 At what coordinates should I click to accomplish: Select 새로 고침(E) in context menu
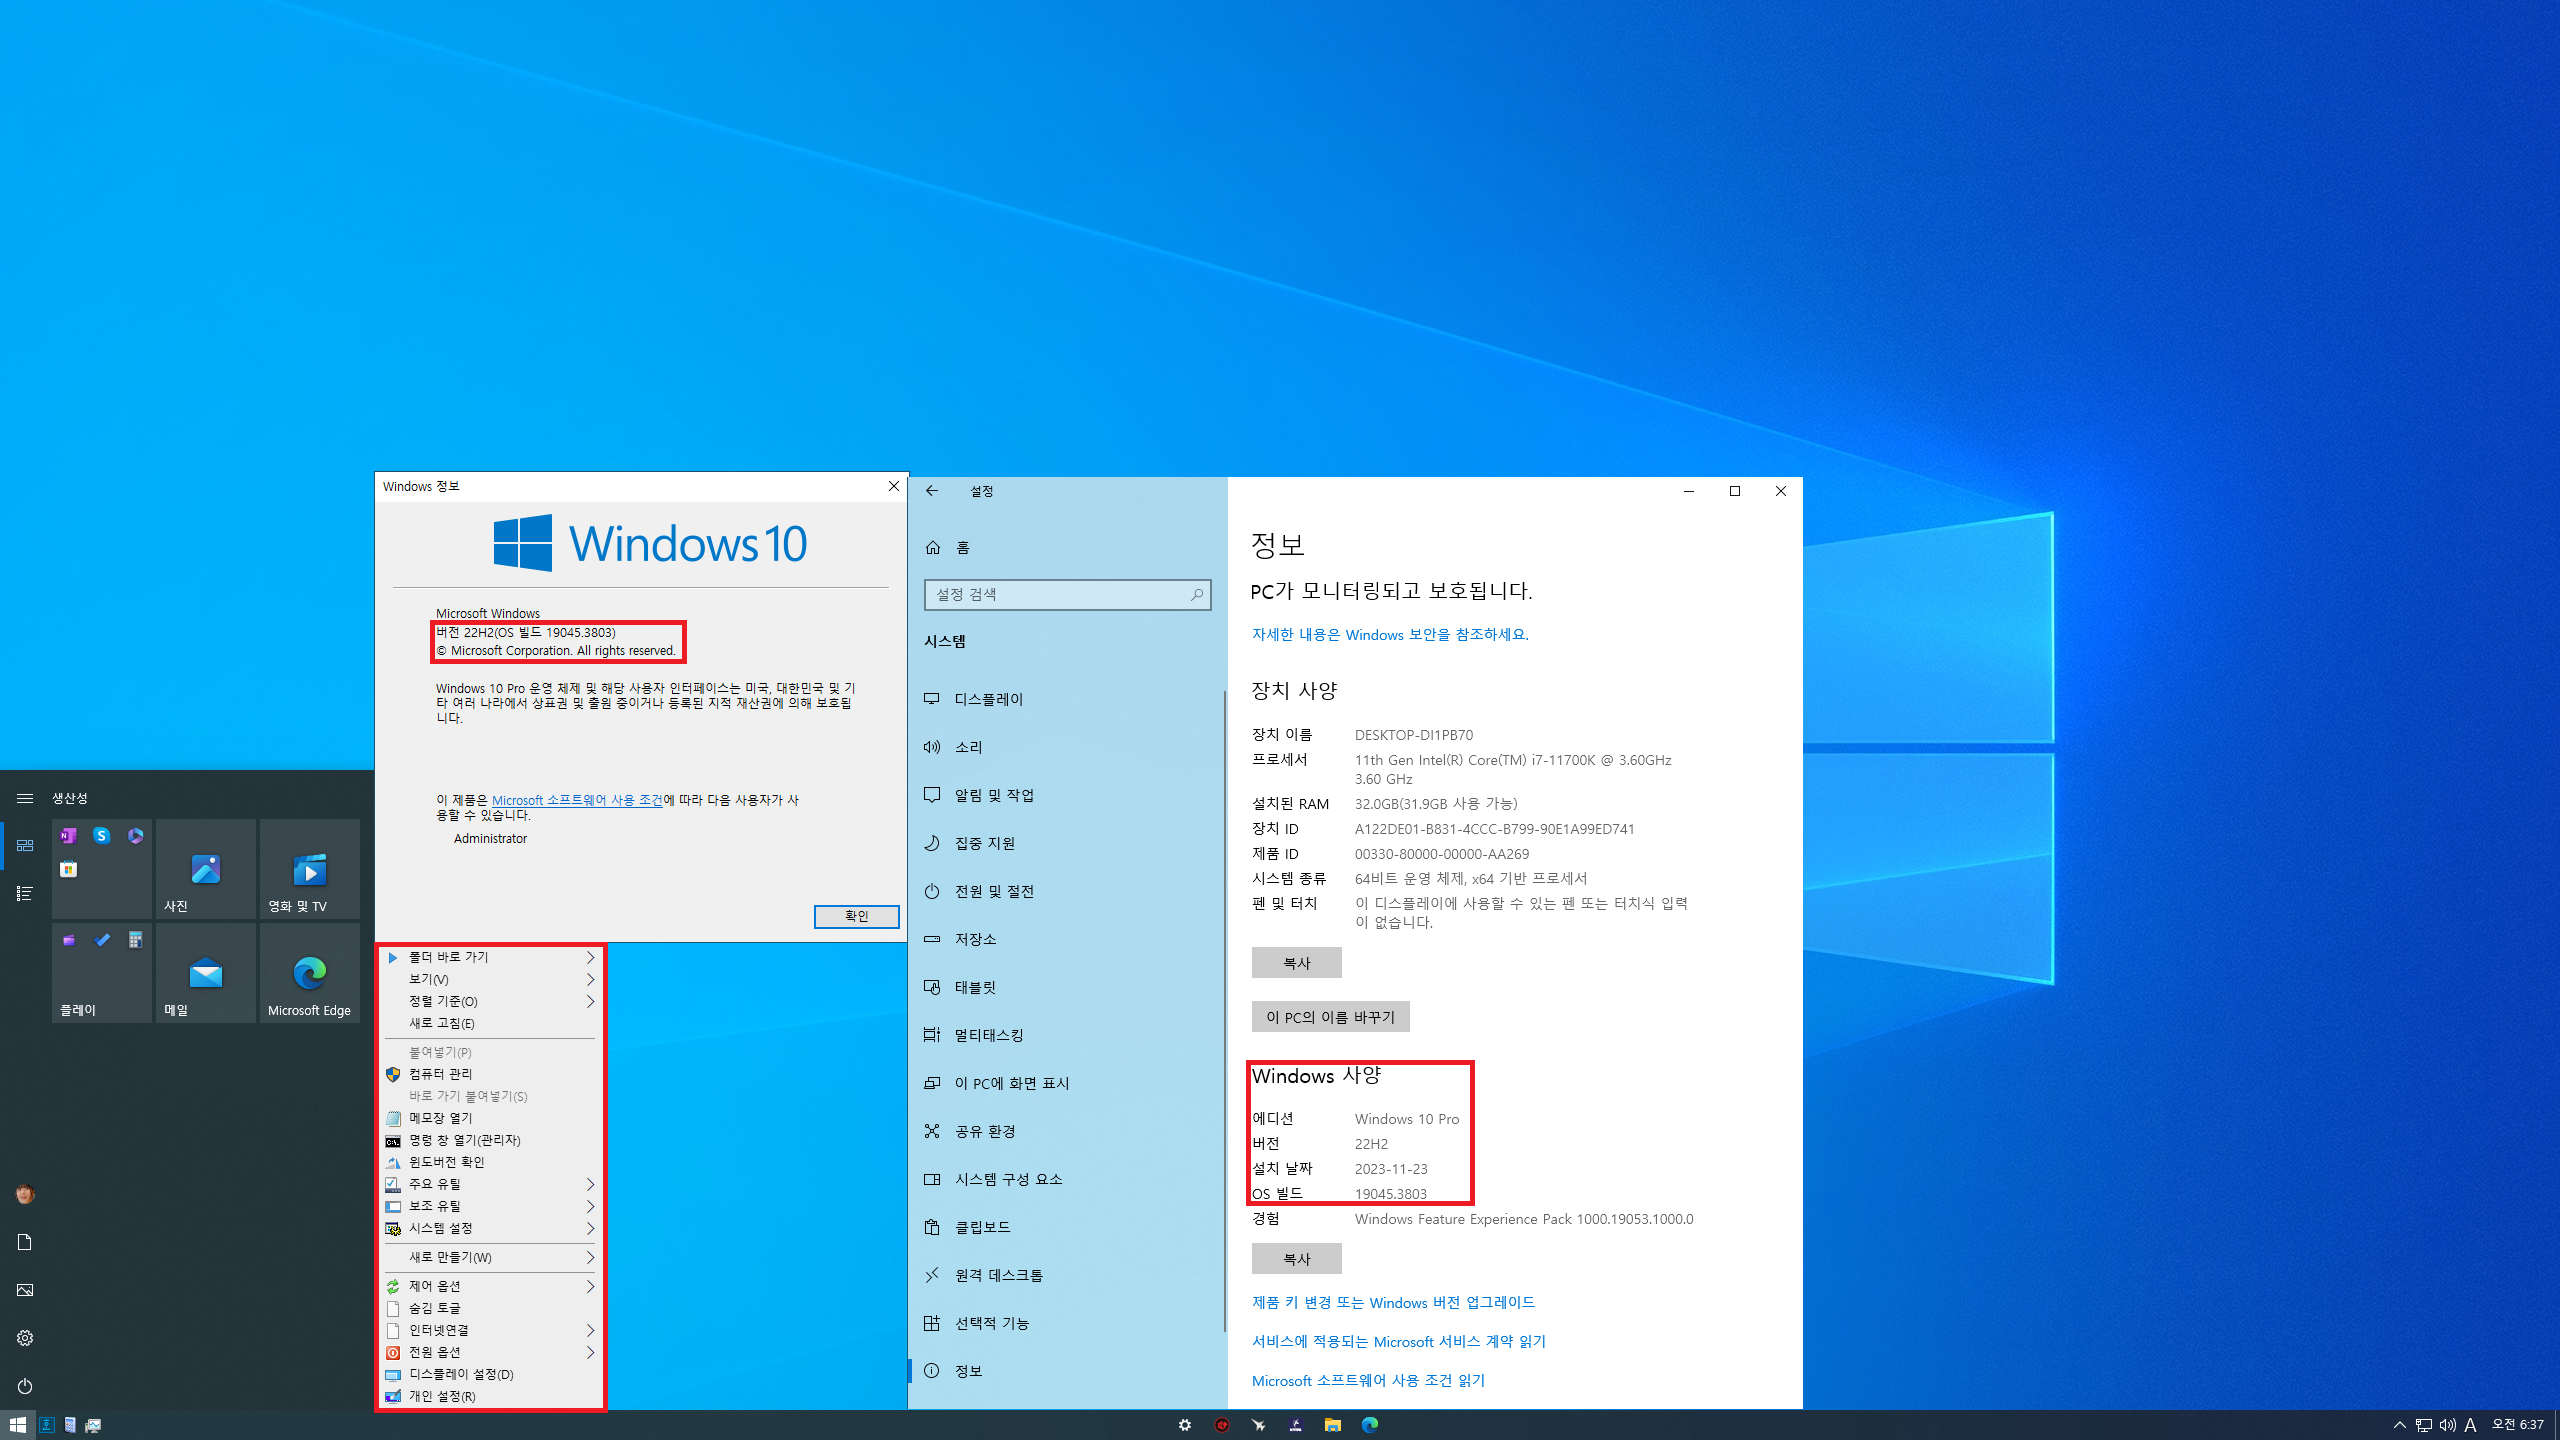(491, 1023)
